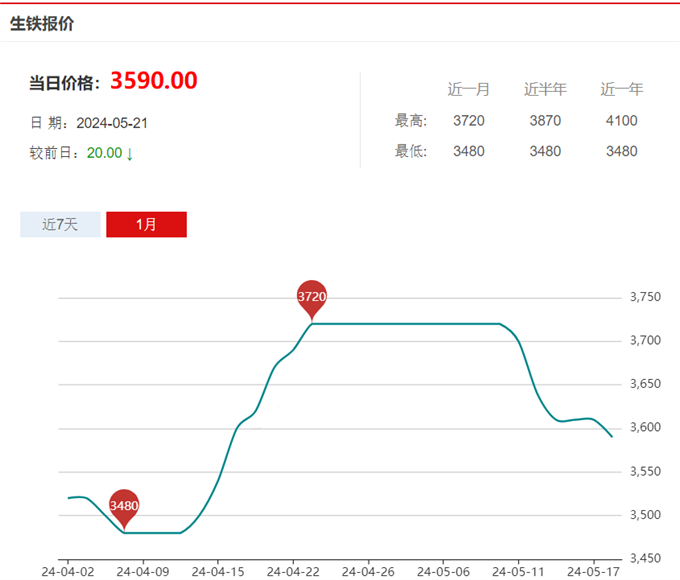
Task: Switch to the 近7天 tab
Action: click(60, 224)
